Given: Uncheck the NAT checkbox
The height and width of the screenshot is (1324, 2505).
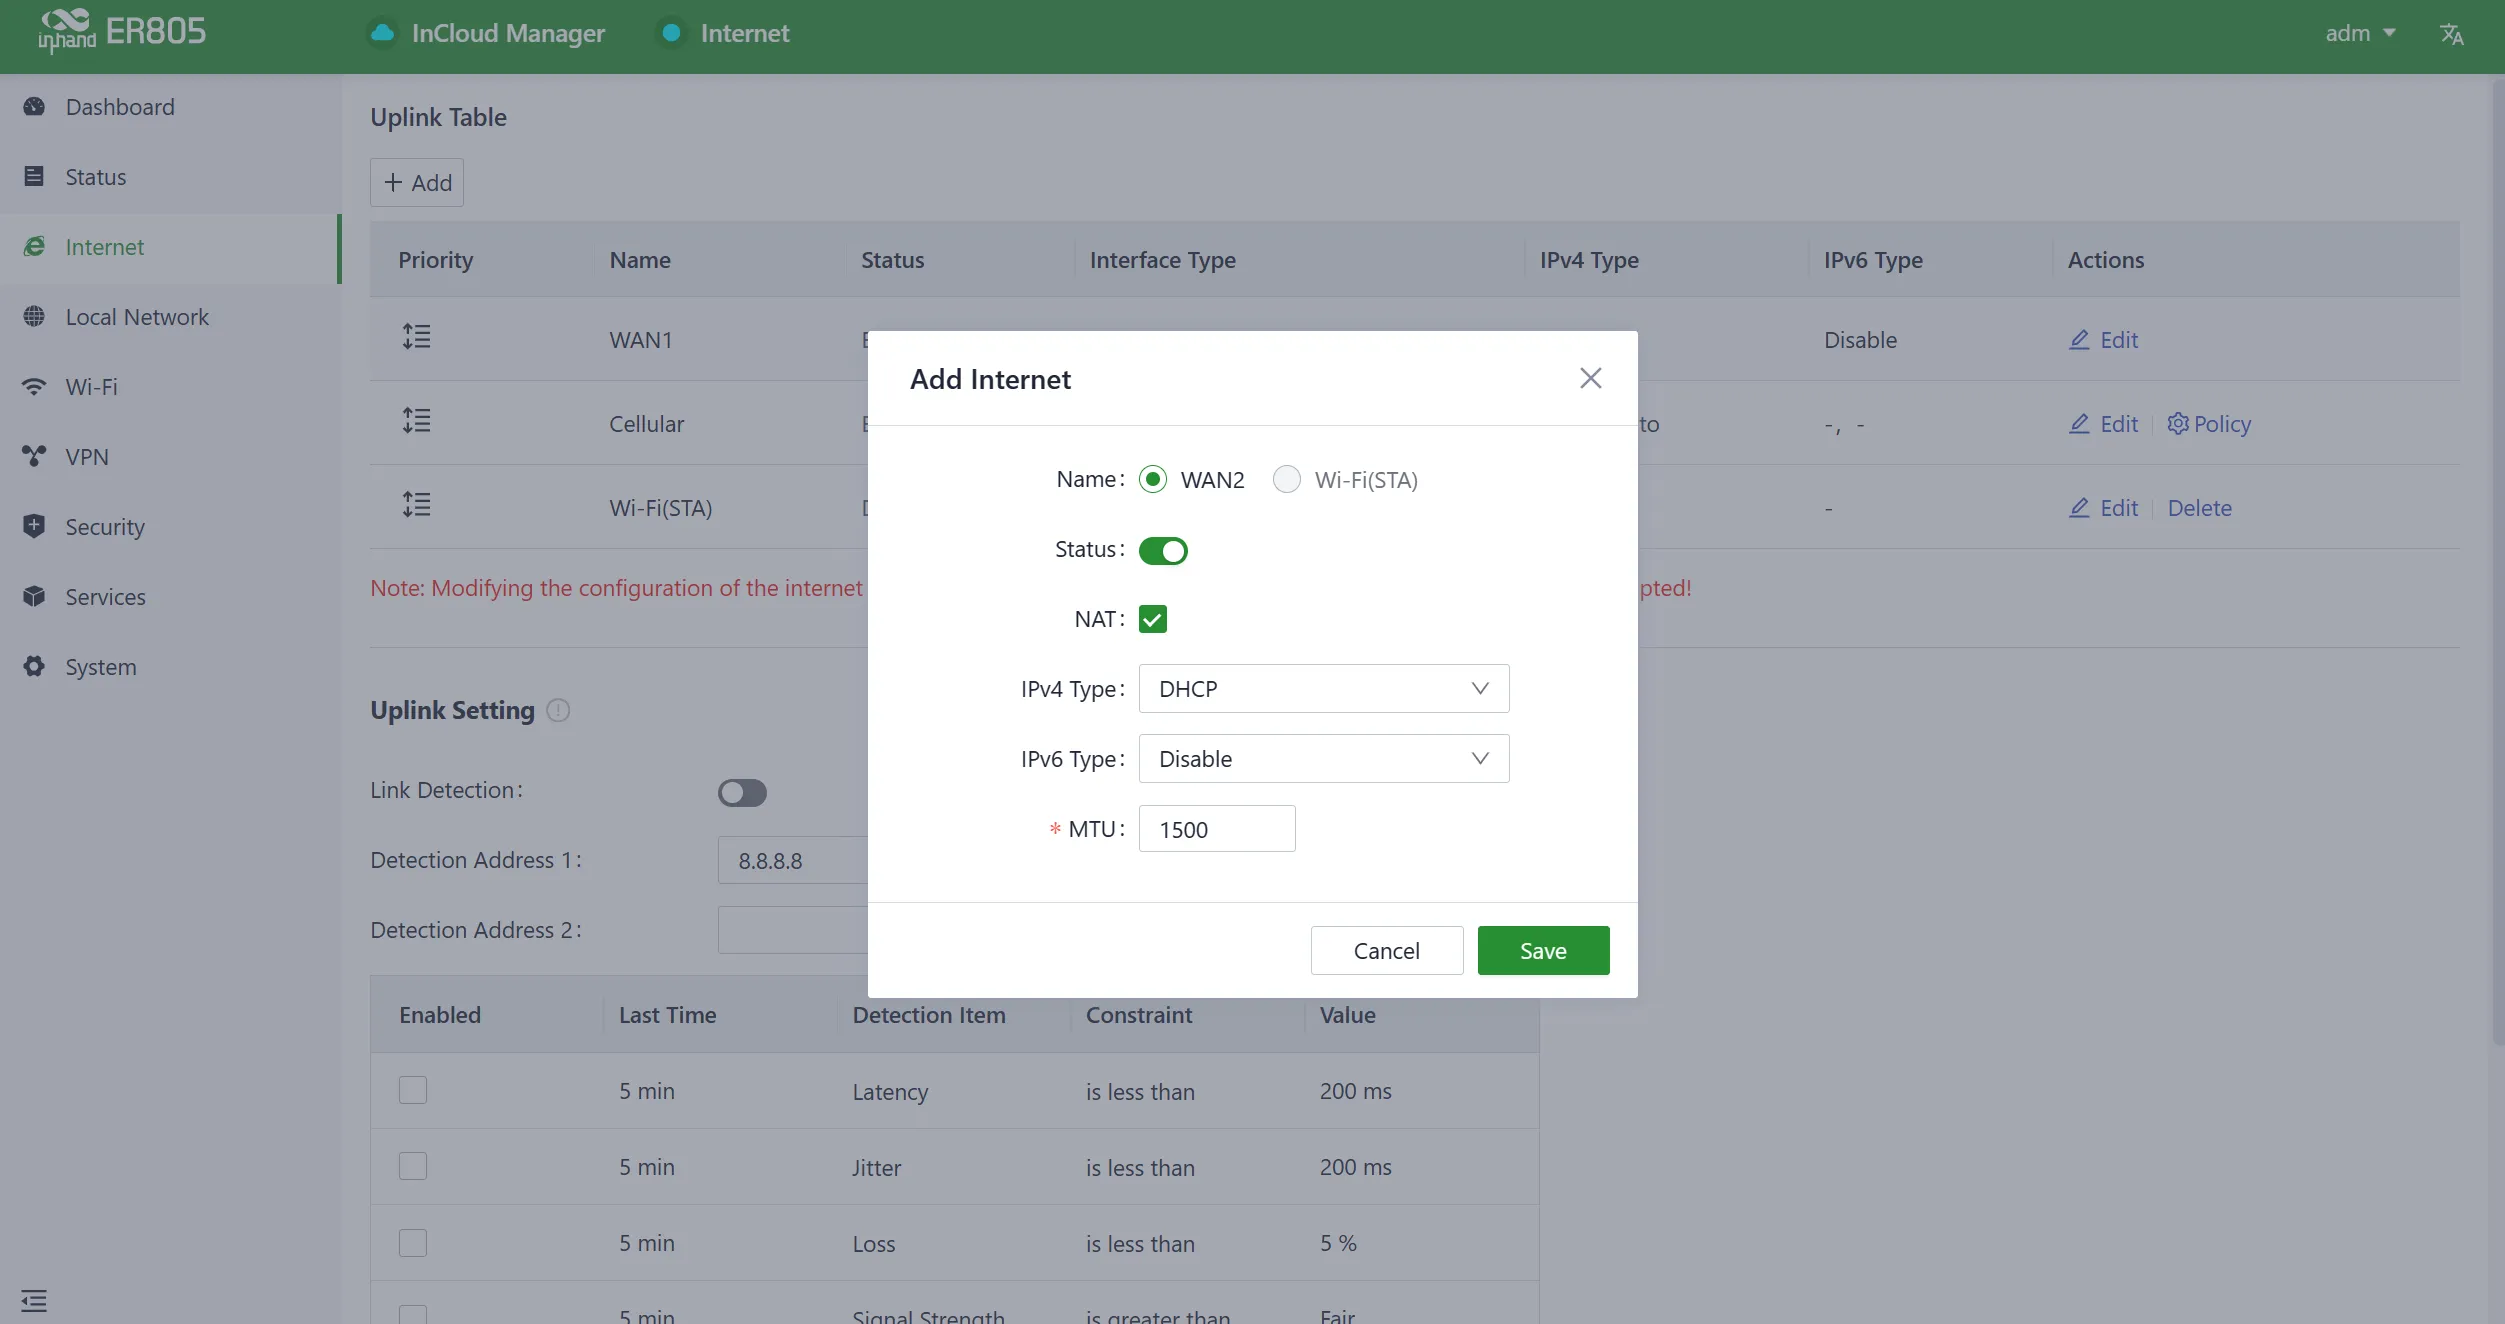Looking at the screenshot, I should tap(1152, 620).
